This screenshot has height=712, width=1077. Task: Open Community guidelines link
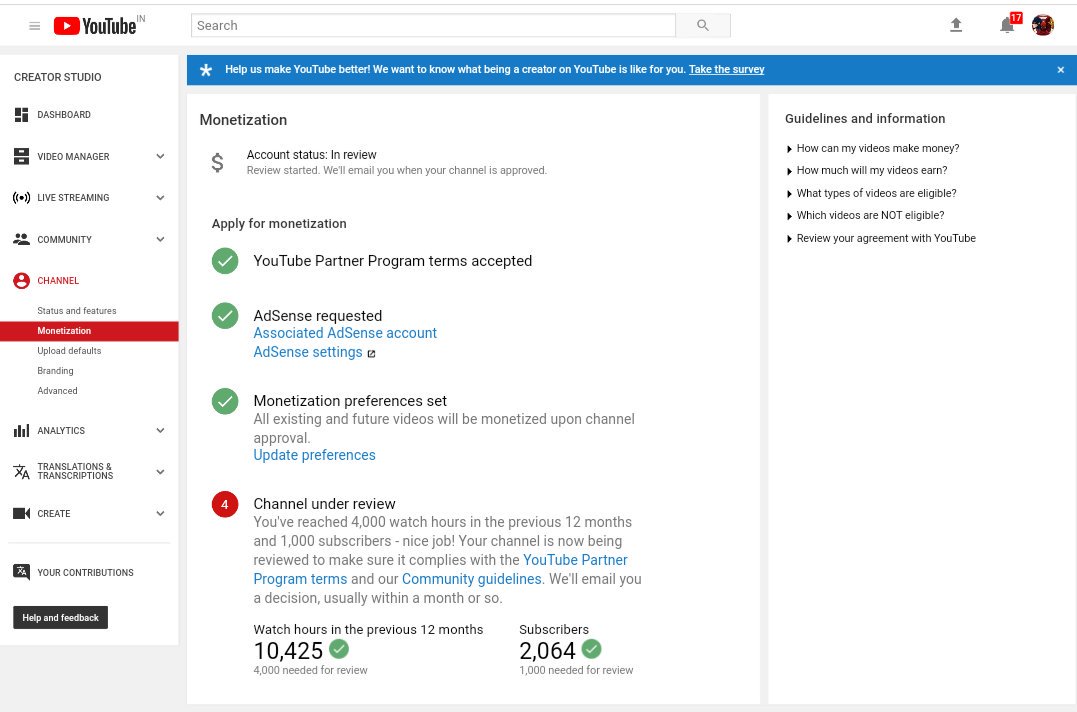[472, 579]
